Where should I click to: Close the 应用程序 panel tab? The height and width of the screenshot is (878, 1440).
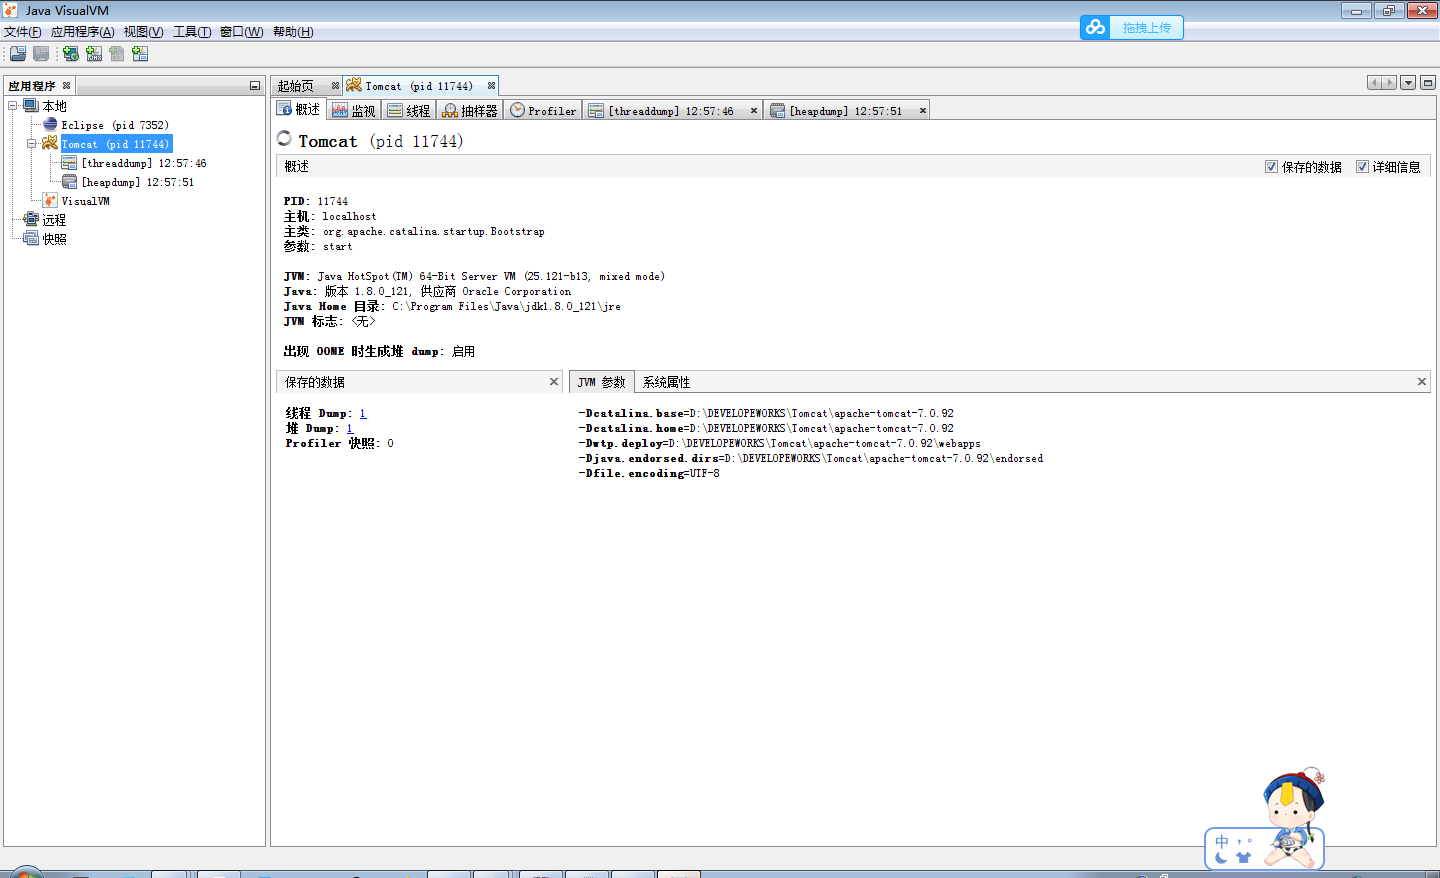[x=67, y=86]
